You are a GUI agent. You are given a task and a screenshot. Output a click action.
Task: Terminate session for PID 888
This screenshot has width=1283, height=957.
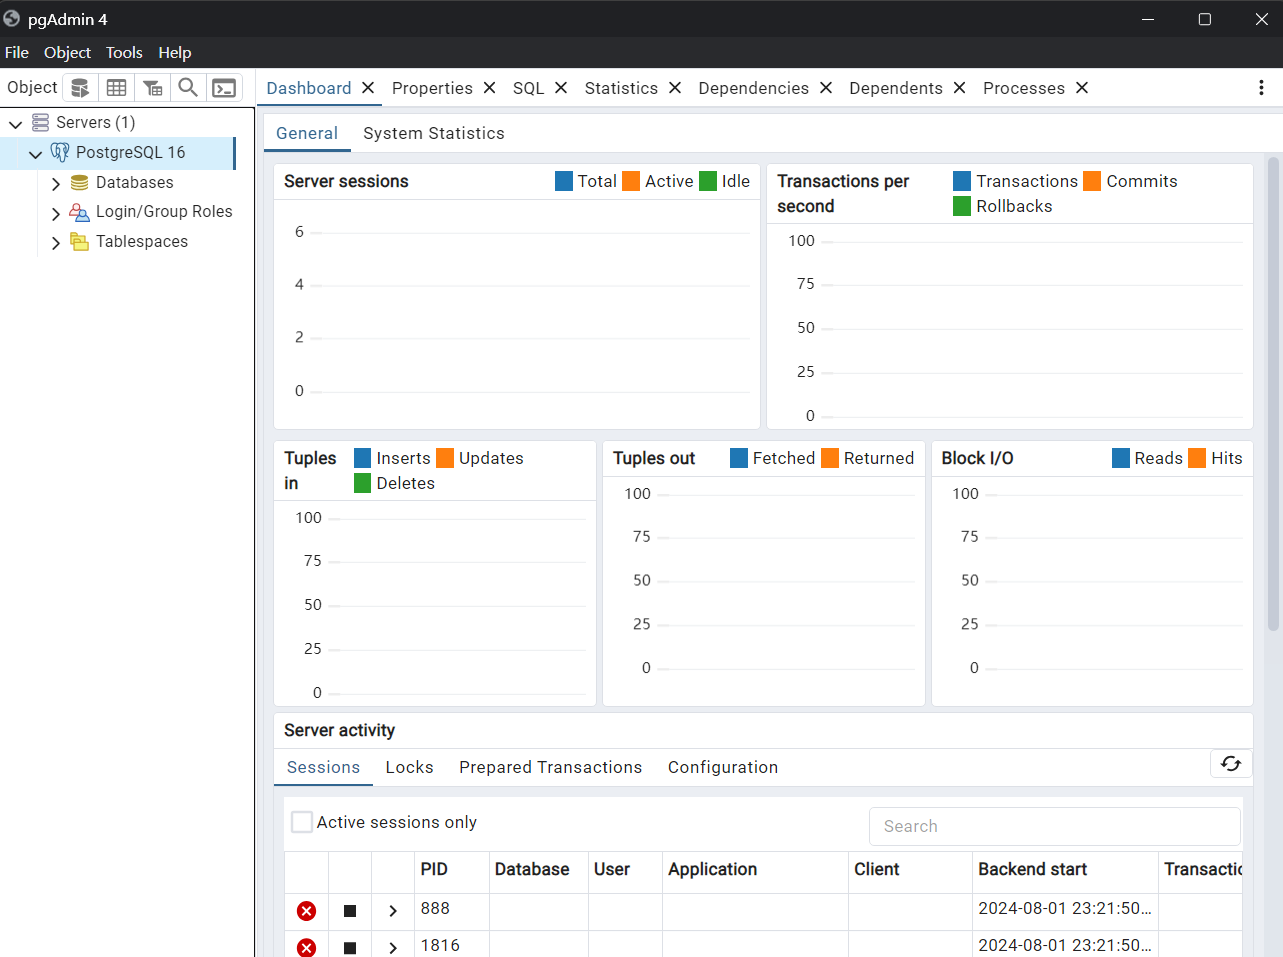(307, 911)
